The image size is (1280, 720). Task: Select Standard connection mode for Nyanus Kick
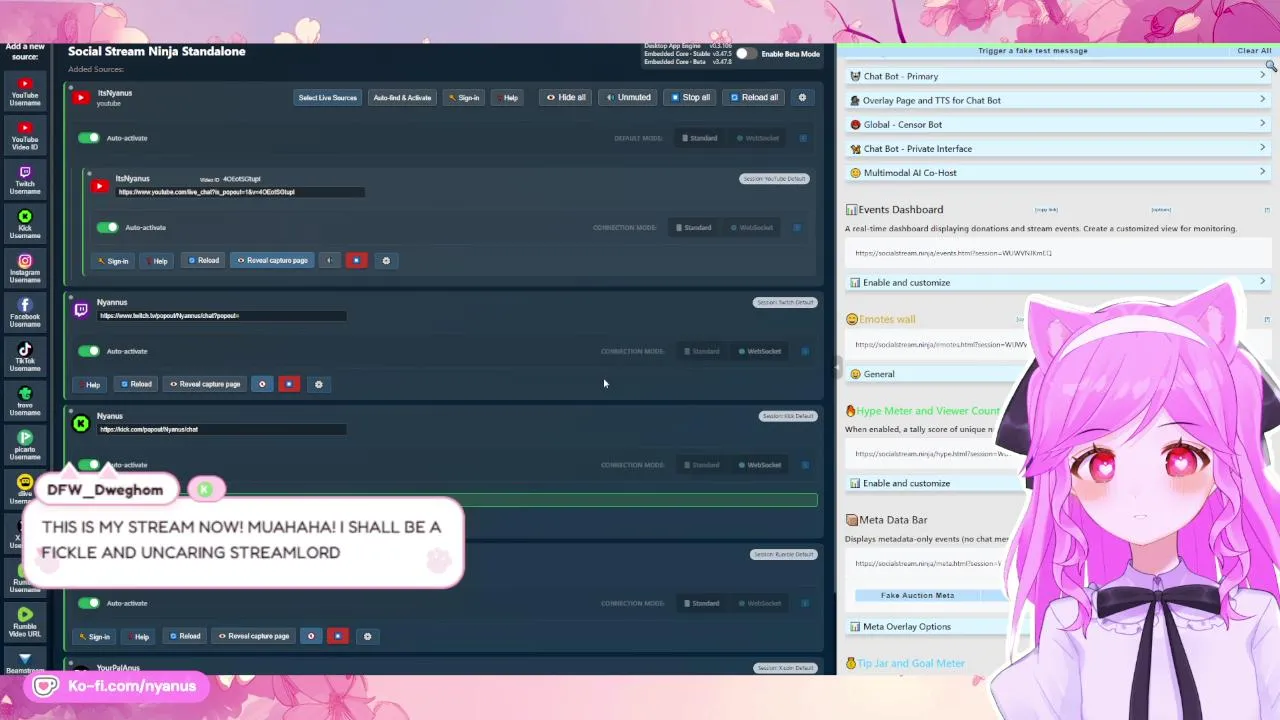pos(701,465)
